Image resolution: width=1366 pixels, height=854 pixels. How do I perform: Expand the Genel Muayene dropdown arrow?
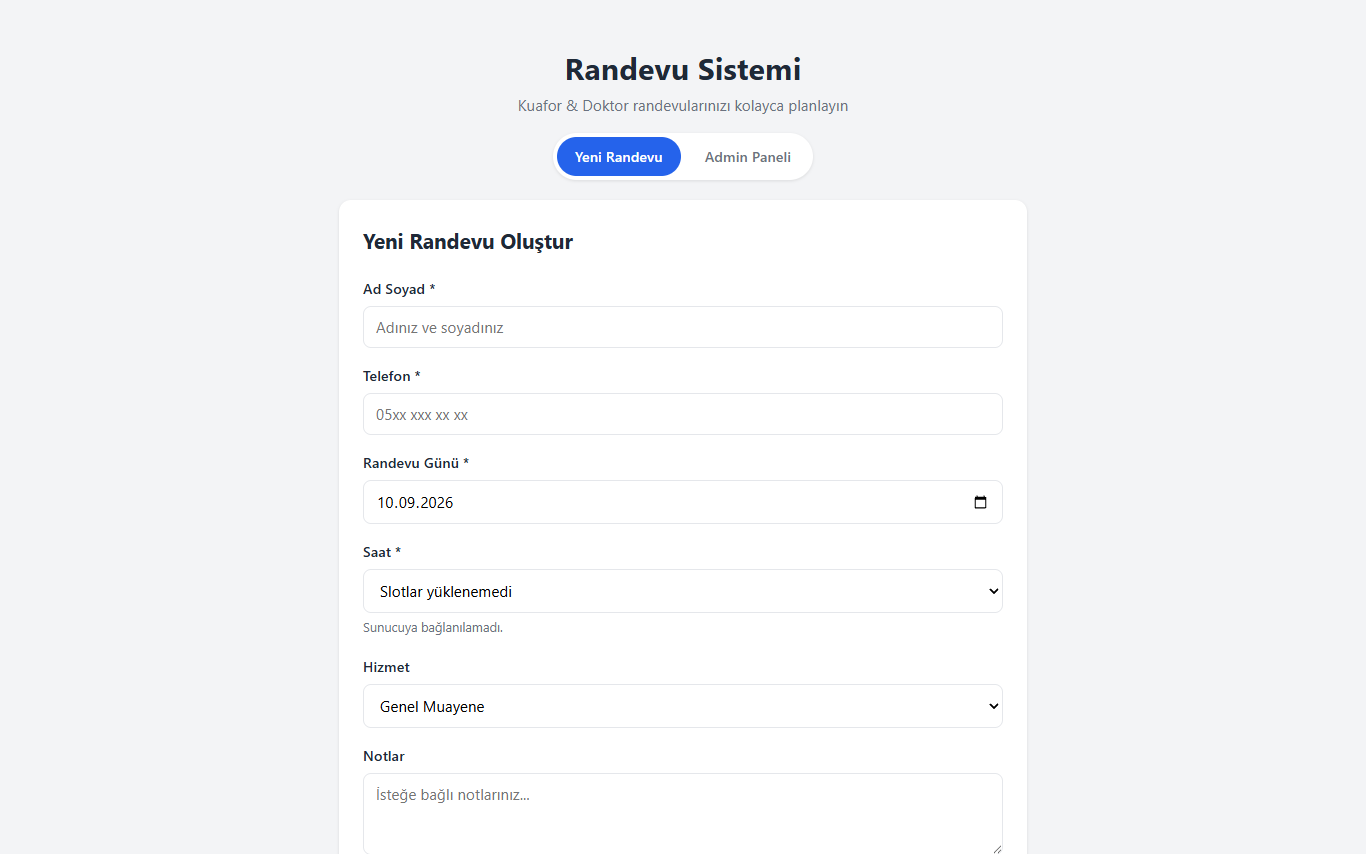coord(993,706)
